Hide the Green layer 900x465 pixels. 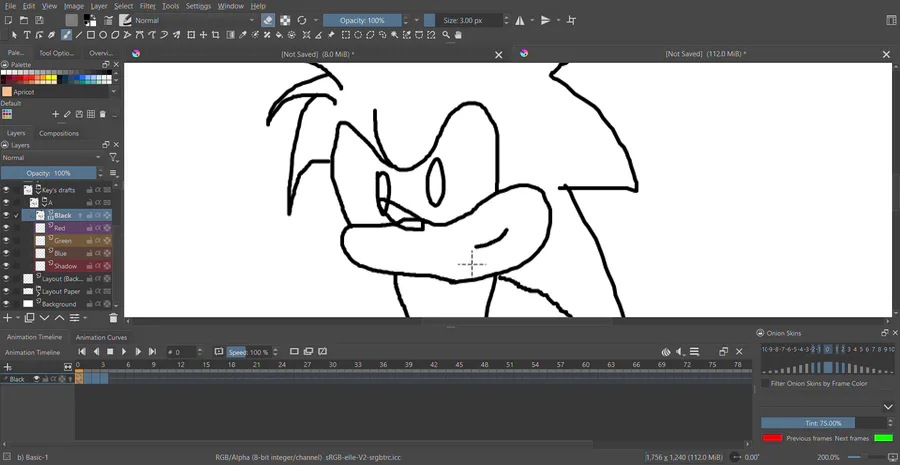pyautogui.click(x=6, y=241)
